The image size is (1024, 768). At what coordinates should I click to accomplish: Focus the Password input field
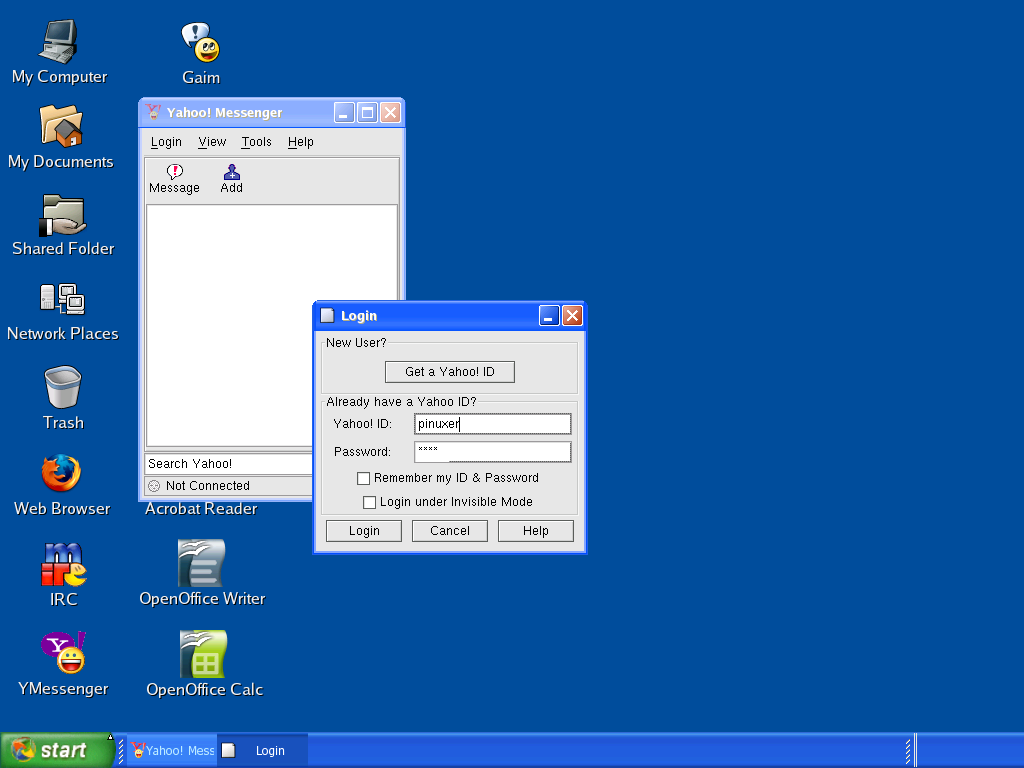(x=492, y=452)
